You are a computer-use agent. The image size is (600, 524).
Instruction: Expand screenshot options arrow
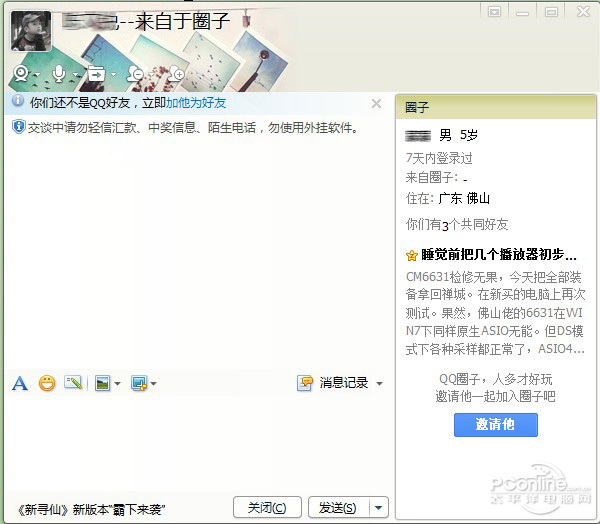click(153, 384)
